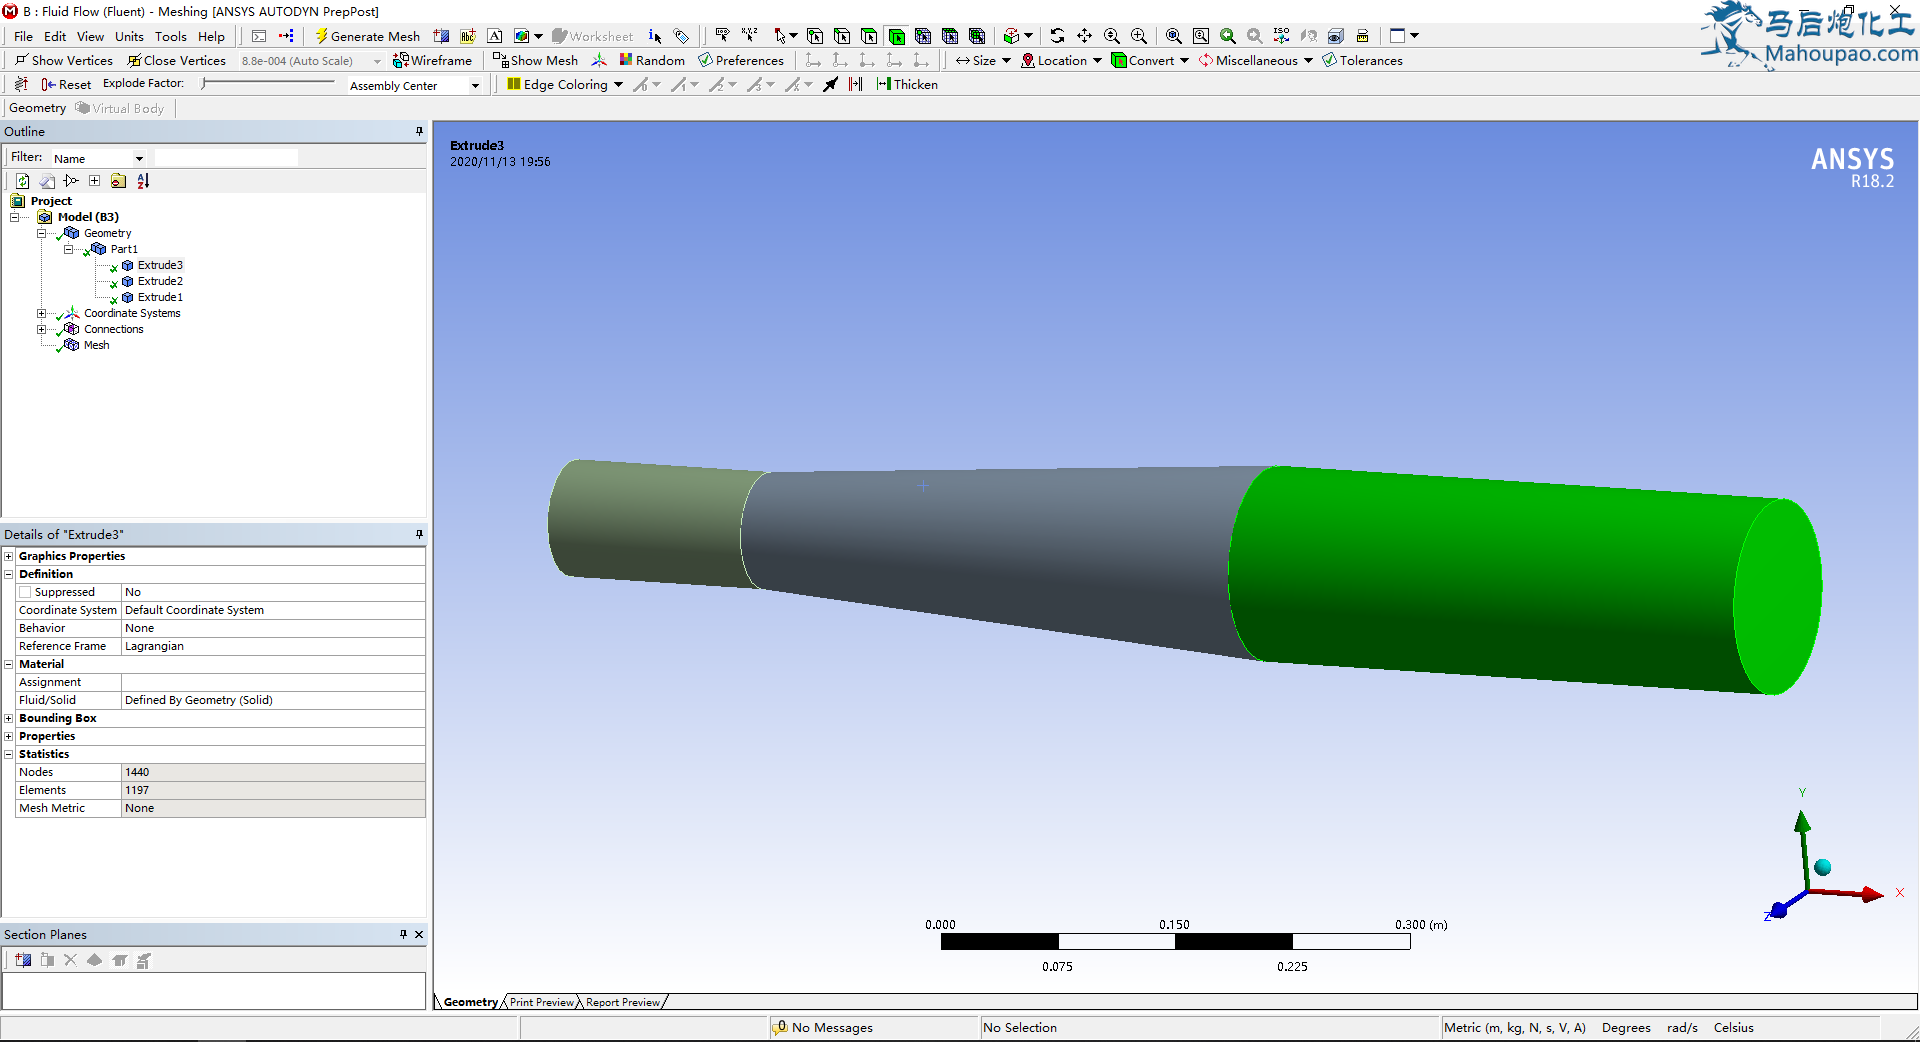Select the Edge selection filter icon
The image size is (1920, 1042).
pyautogui.click(x=842, y=36)
